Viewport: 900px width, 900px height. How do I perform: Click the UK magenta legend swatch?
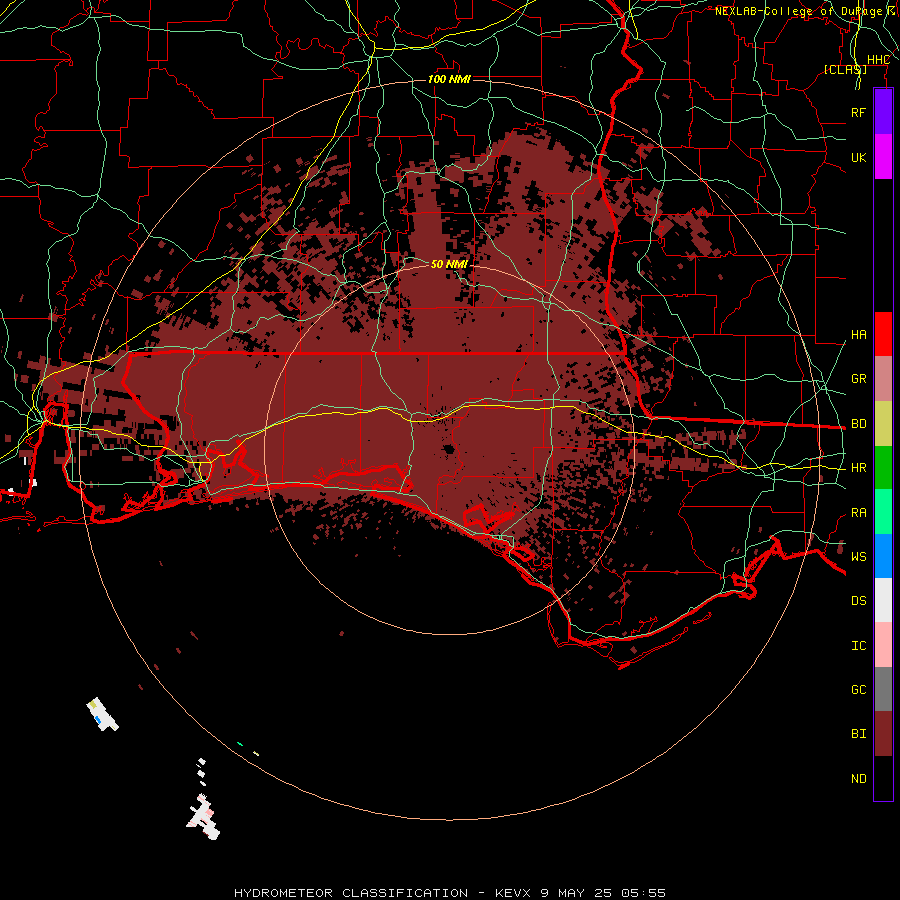pyautogui.click(x=883, y=157)
